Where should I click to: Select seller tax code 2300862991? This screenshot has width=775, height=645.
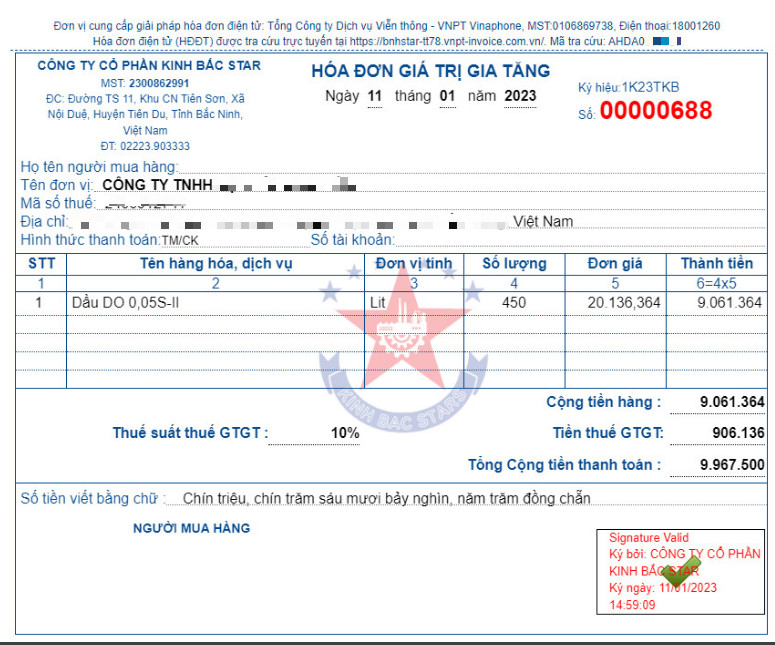point(159,83)
